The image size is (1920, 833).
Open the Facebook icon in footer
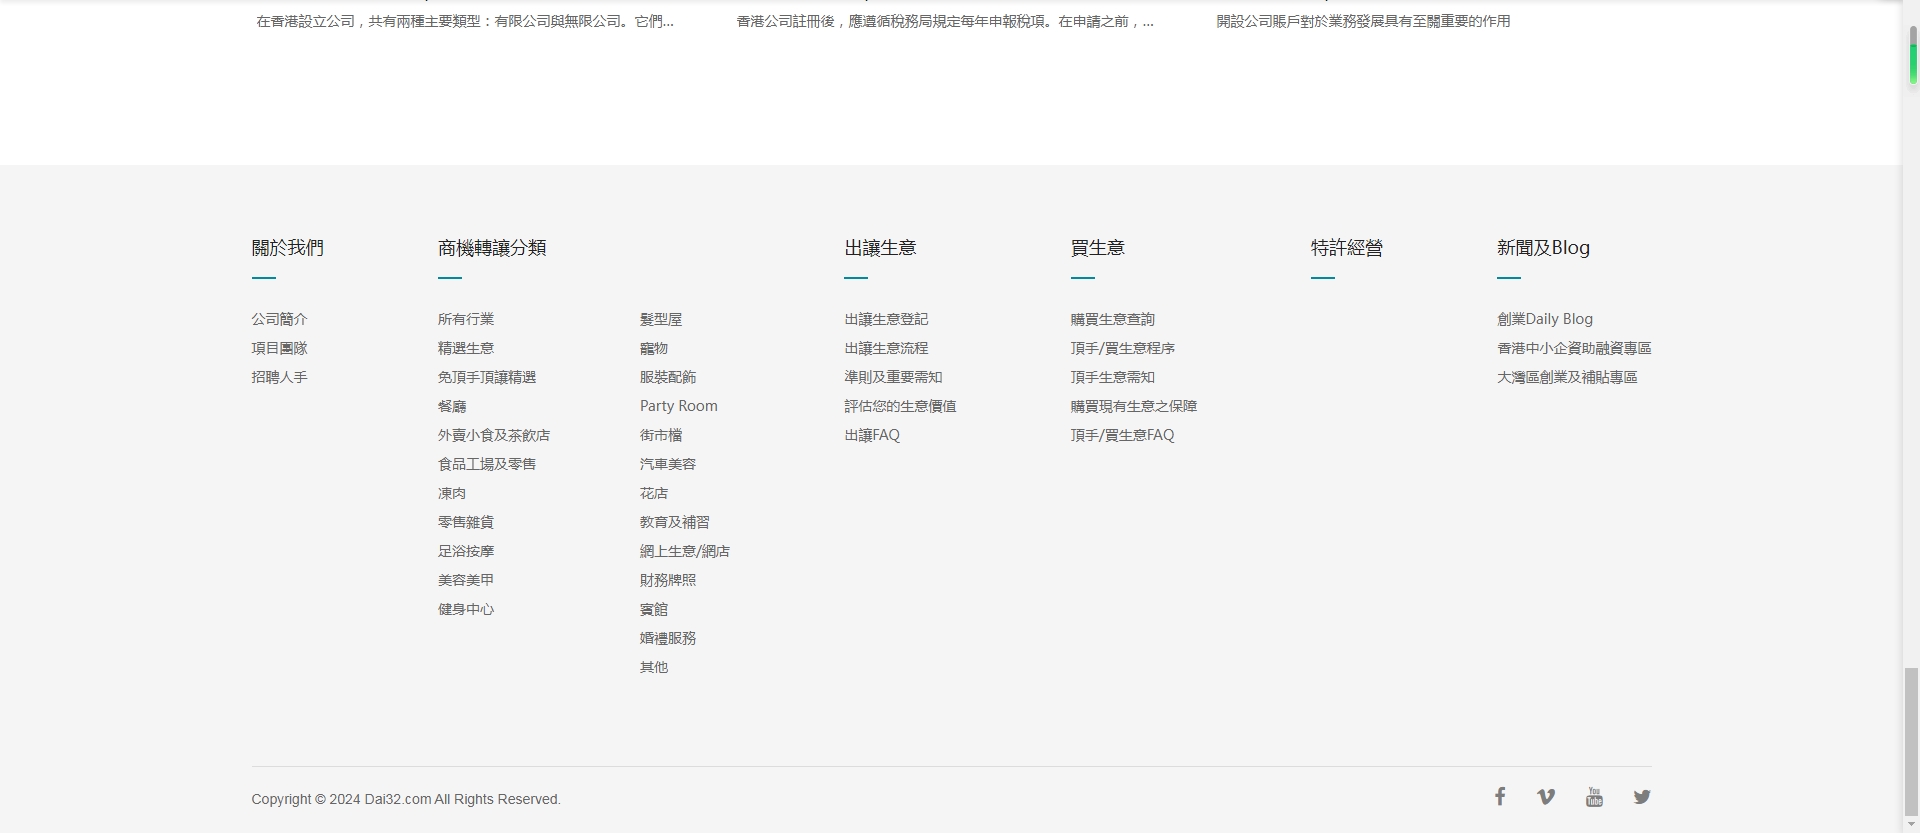tap(1500, 797)
